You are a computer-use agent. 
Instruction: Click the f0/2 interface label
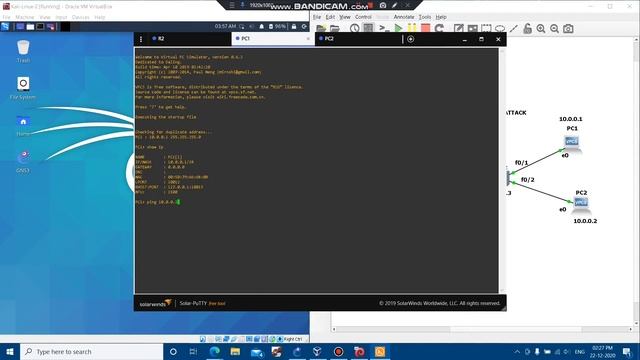click(527, 180)
